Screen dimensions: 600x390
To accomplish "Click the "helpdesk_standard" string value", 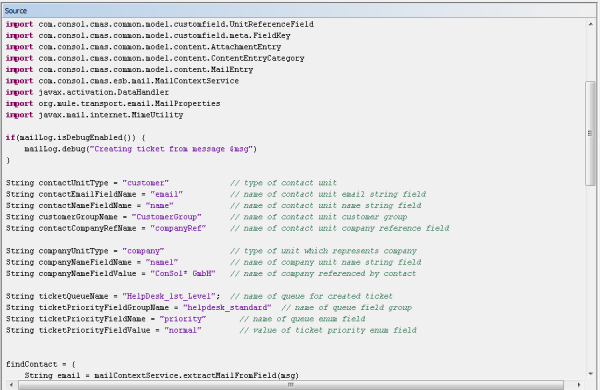I will coord(227,308).
